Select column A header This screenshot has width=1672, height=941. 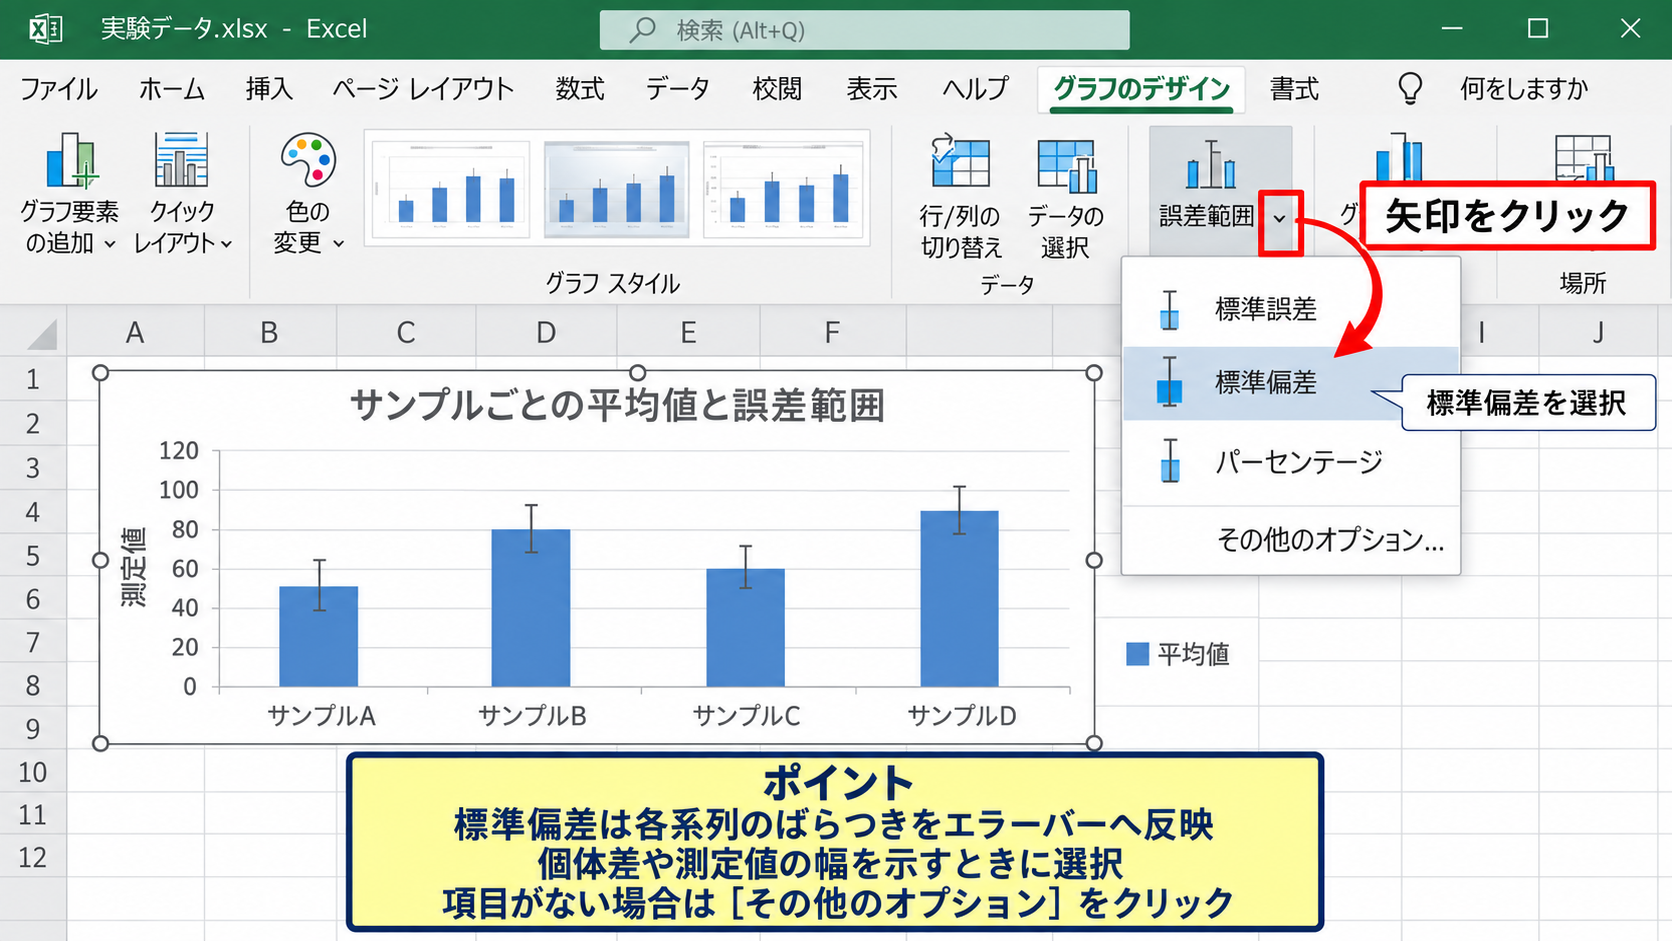pos(135,332)
